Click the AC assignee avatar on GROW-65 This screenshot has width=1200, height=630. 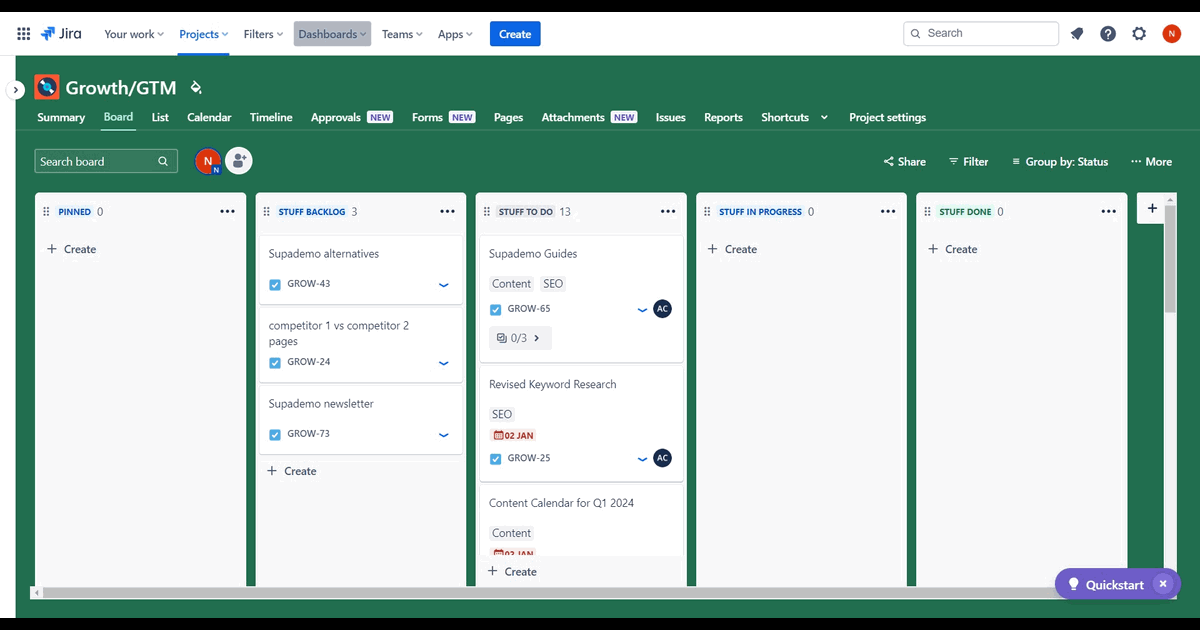(662, 309)
